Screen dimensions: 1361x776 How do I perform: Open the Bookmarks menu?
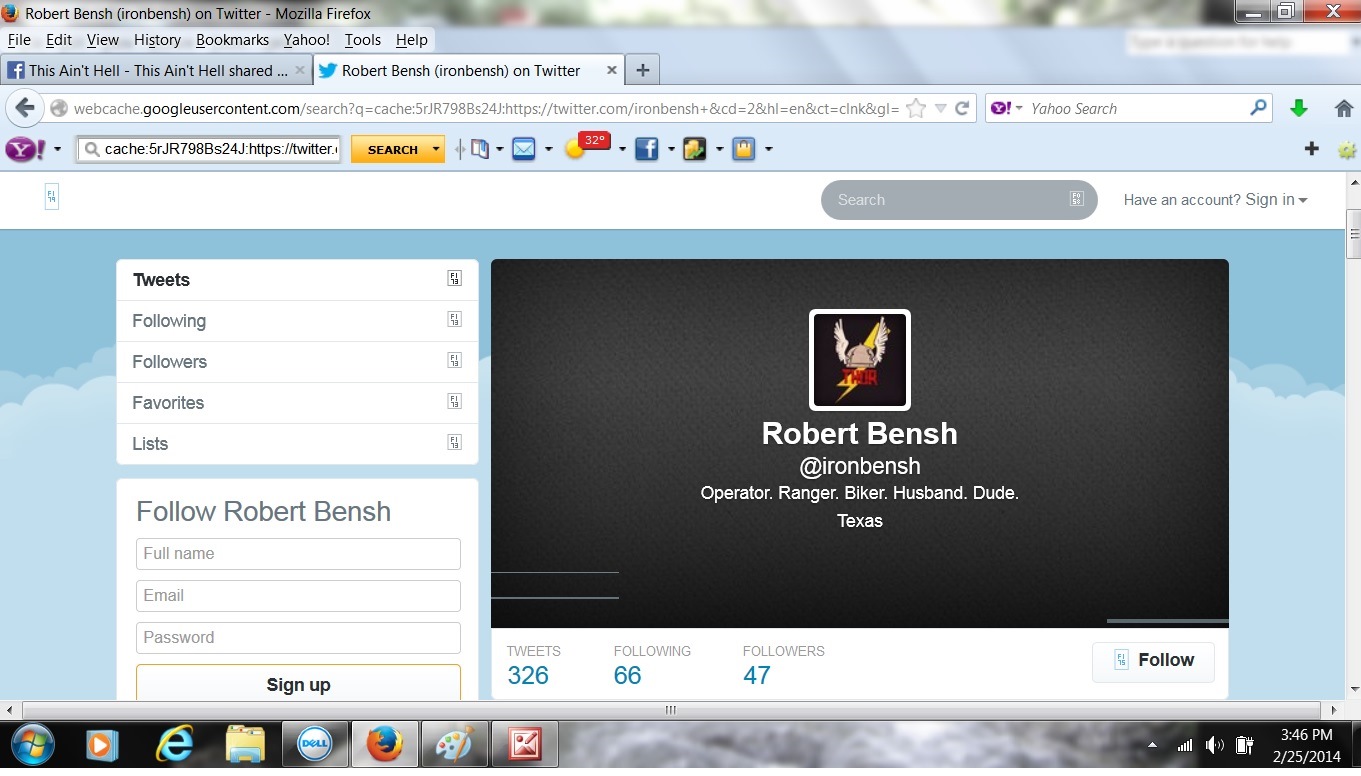click(232, 40)
